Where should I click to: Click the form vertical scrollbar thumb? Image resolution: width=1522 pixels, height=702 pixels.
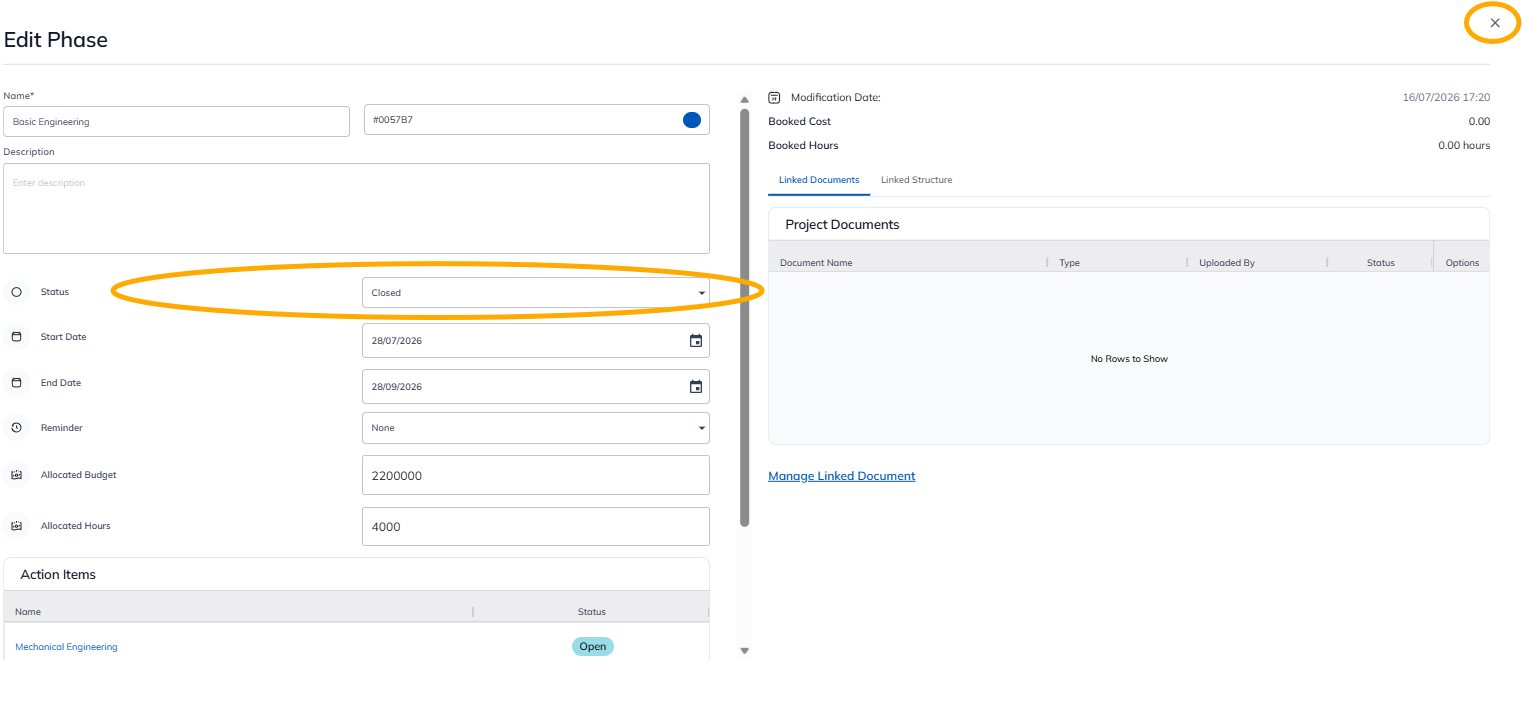(x=744, y=318)
